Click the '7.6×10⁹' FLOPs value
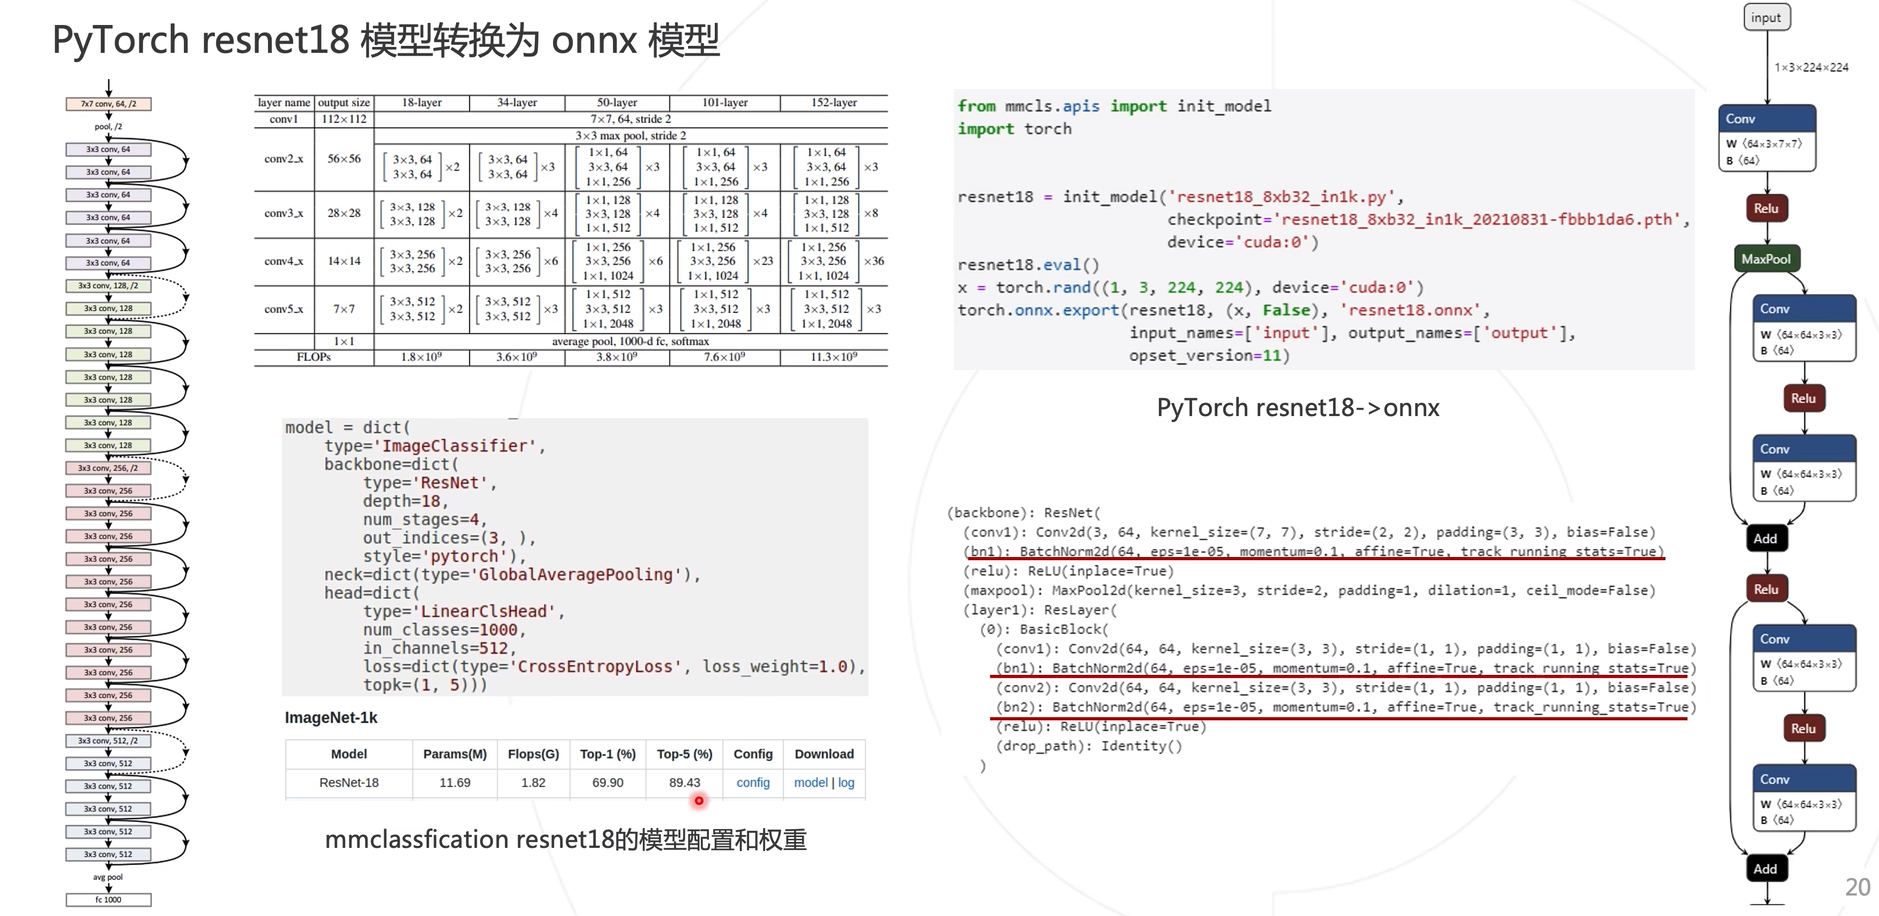The image size is (1879, 916). point(724,357)
